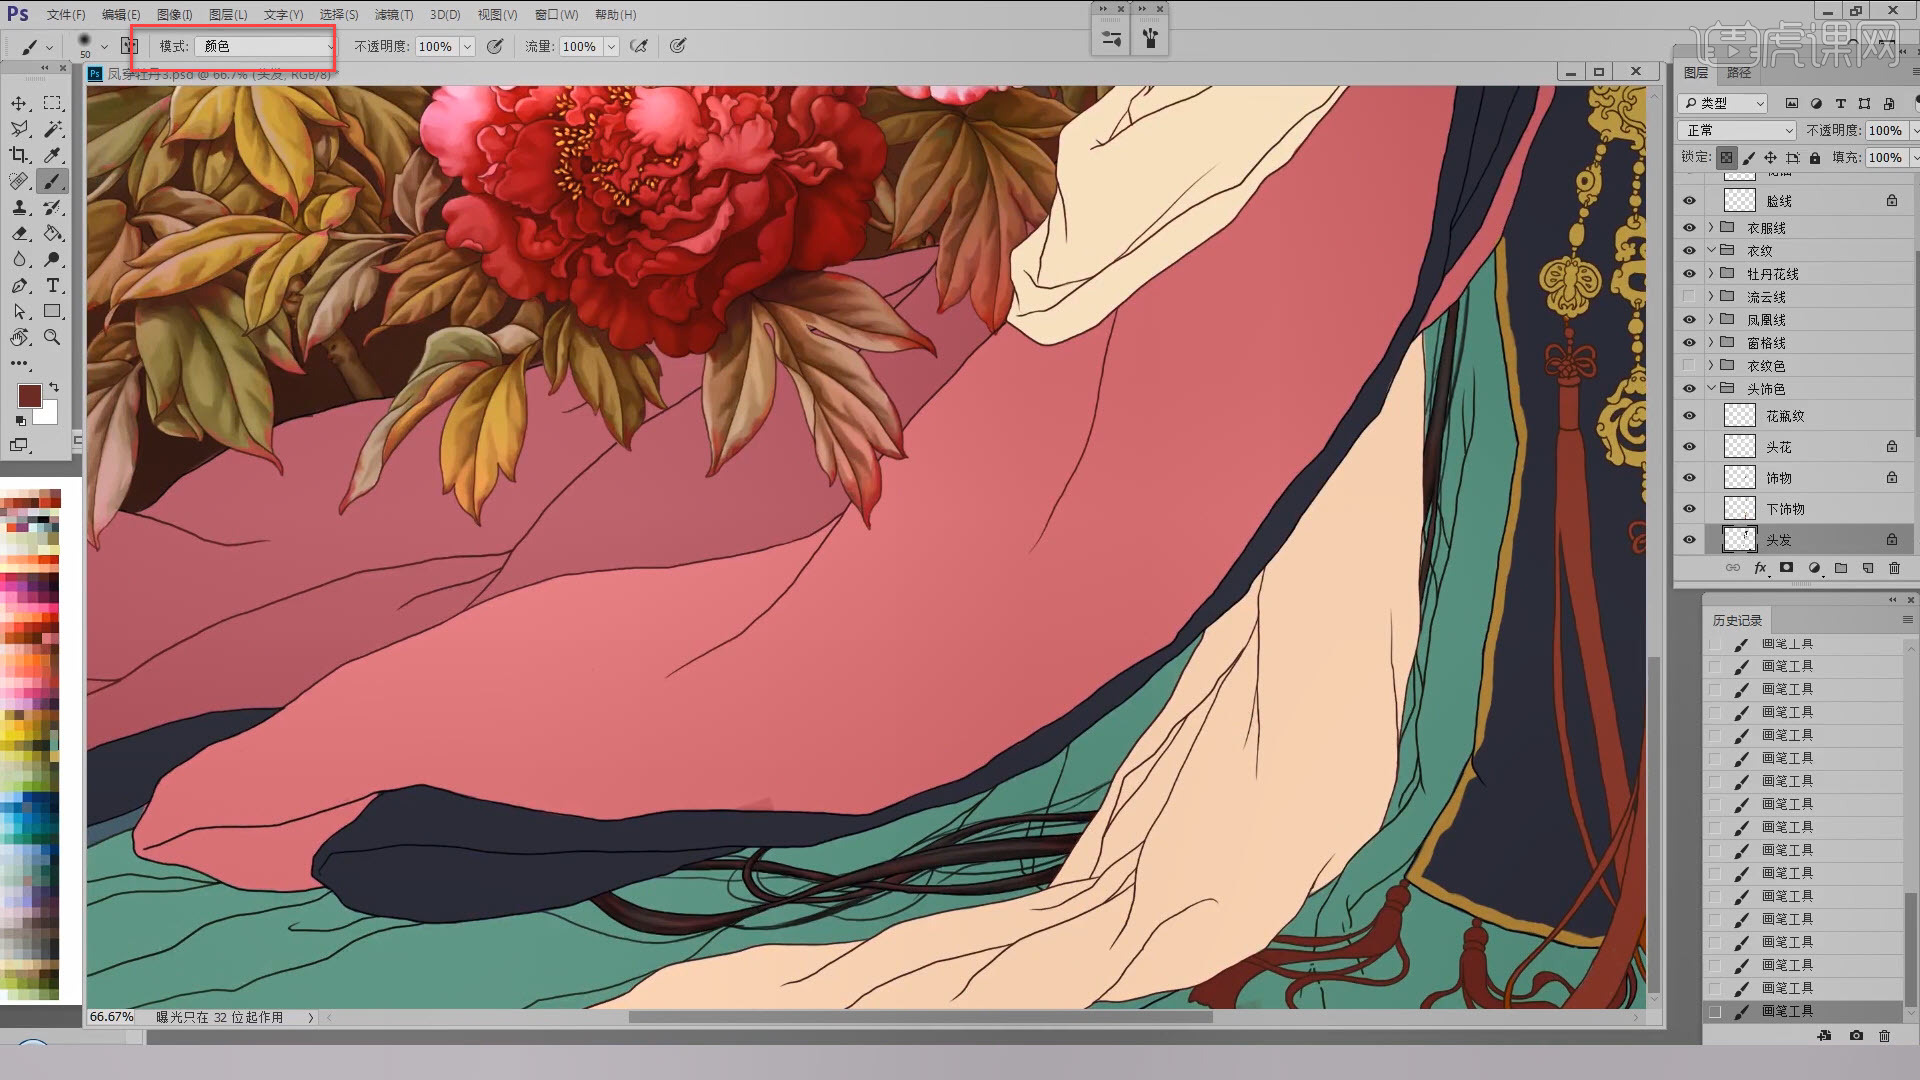The height and width of the screenshot is (1080, 1920).
Task: Select the Pen tool
Action: [19, 285]
